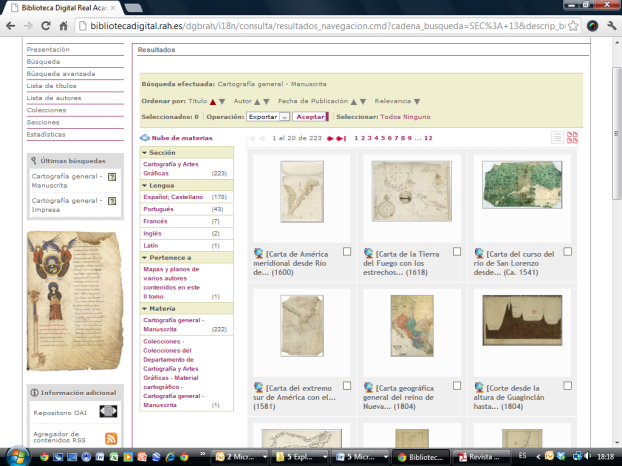Image resolution: width=622 pixels, height=466 pixels.
Task: Select checkbox for Carta de América meridional
Action: (x=347, y=252)
